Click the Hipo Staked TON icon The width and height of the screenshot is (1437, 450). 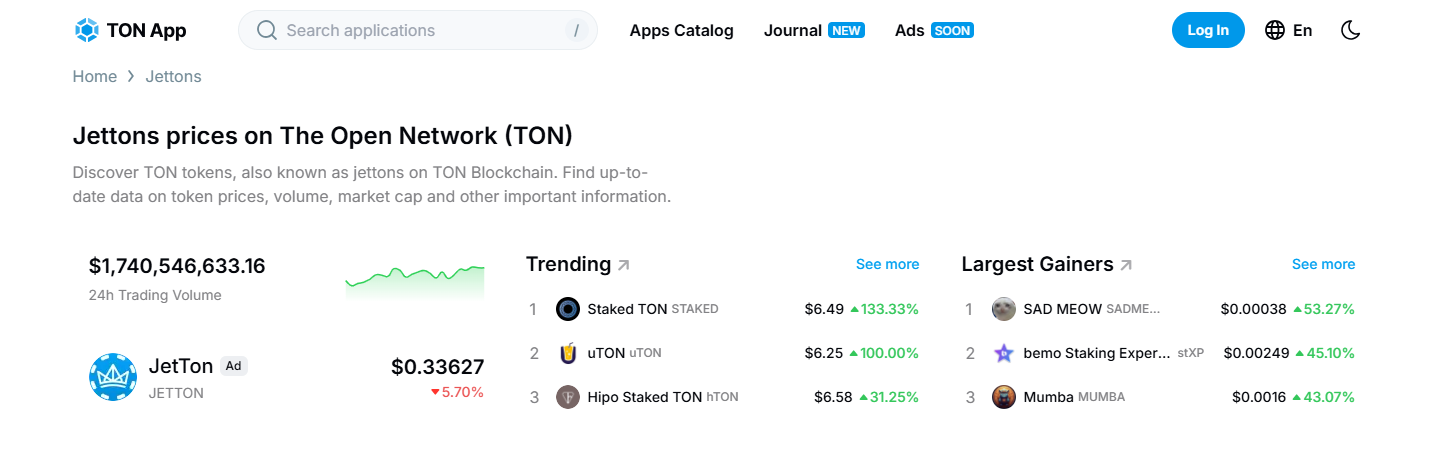(x=568, y=397)
